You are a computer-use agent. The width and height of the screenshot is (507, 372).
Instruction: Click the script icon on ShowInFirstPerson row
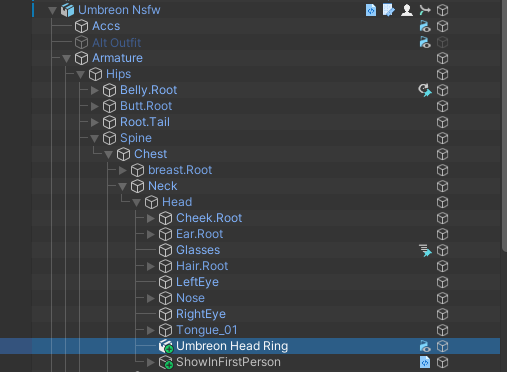coord(425,362)
